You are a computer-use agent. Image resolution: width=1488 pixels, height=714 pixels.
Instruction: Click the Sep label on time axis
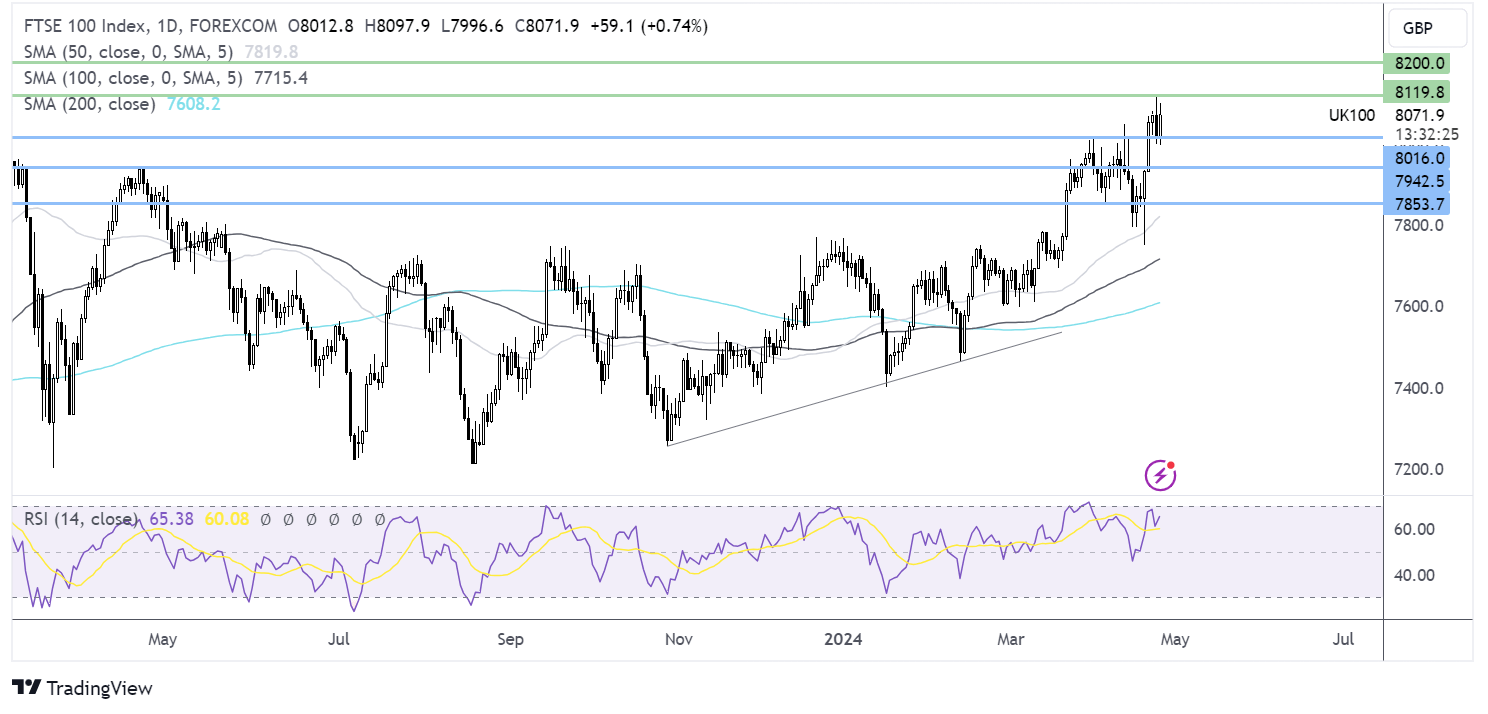coord(510,638)
